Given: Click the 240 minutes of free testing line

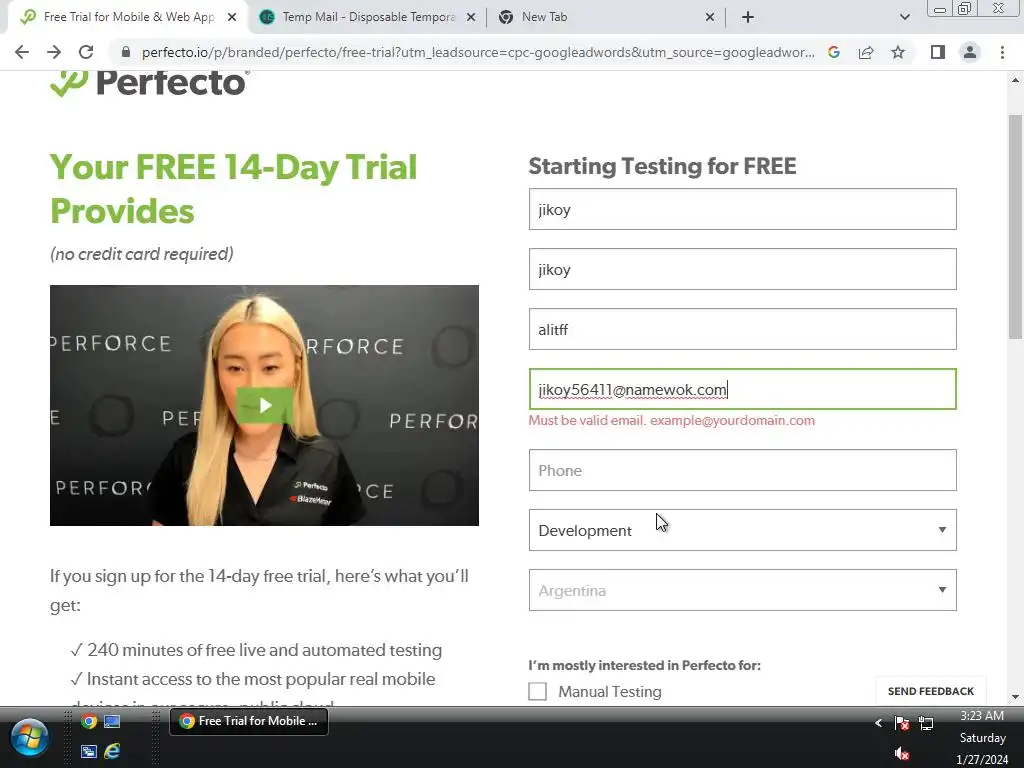Looking at the screenshot, I should [256, 650].
